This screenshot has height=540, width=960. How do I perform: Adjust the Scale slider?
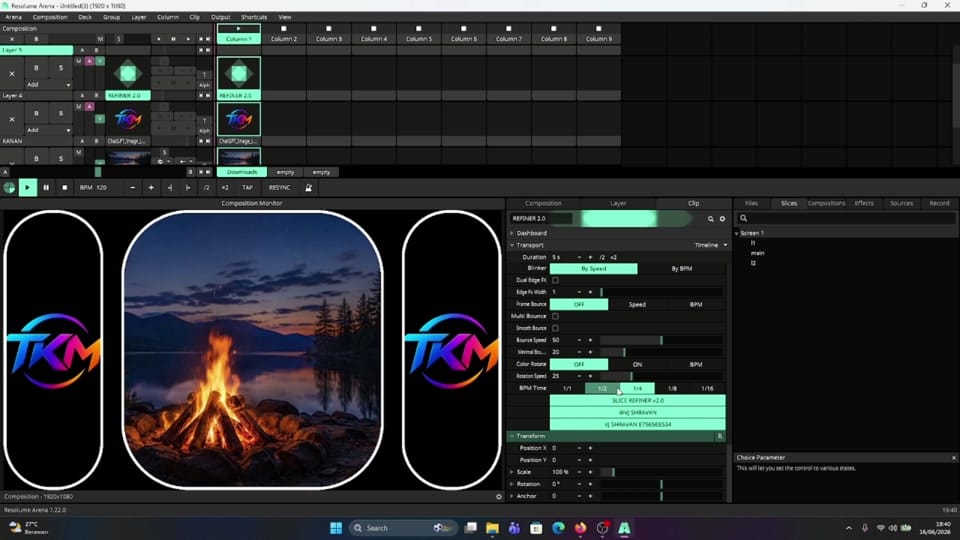click(x=661, y=472)
